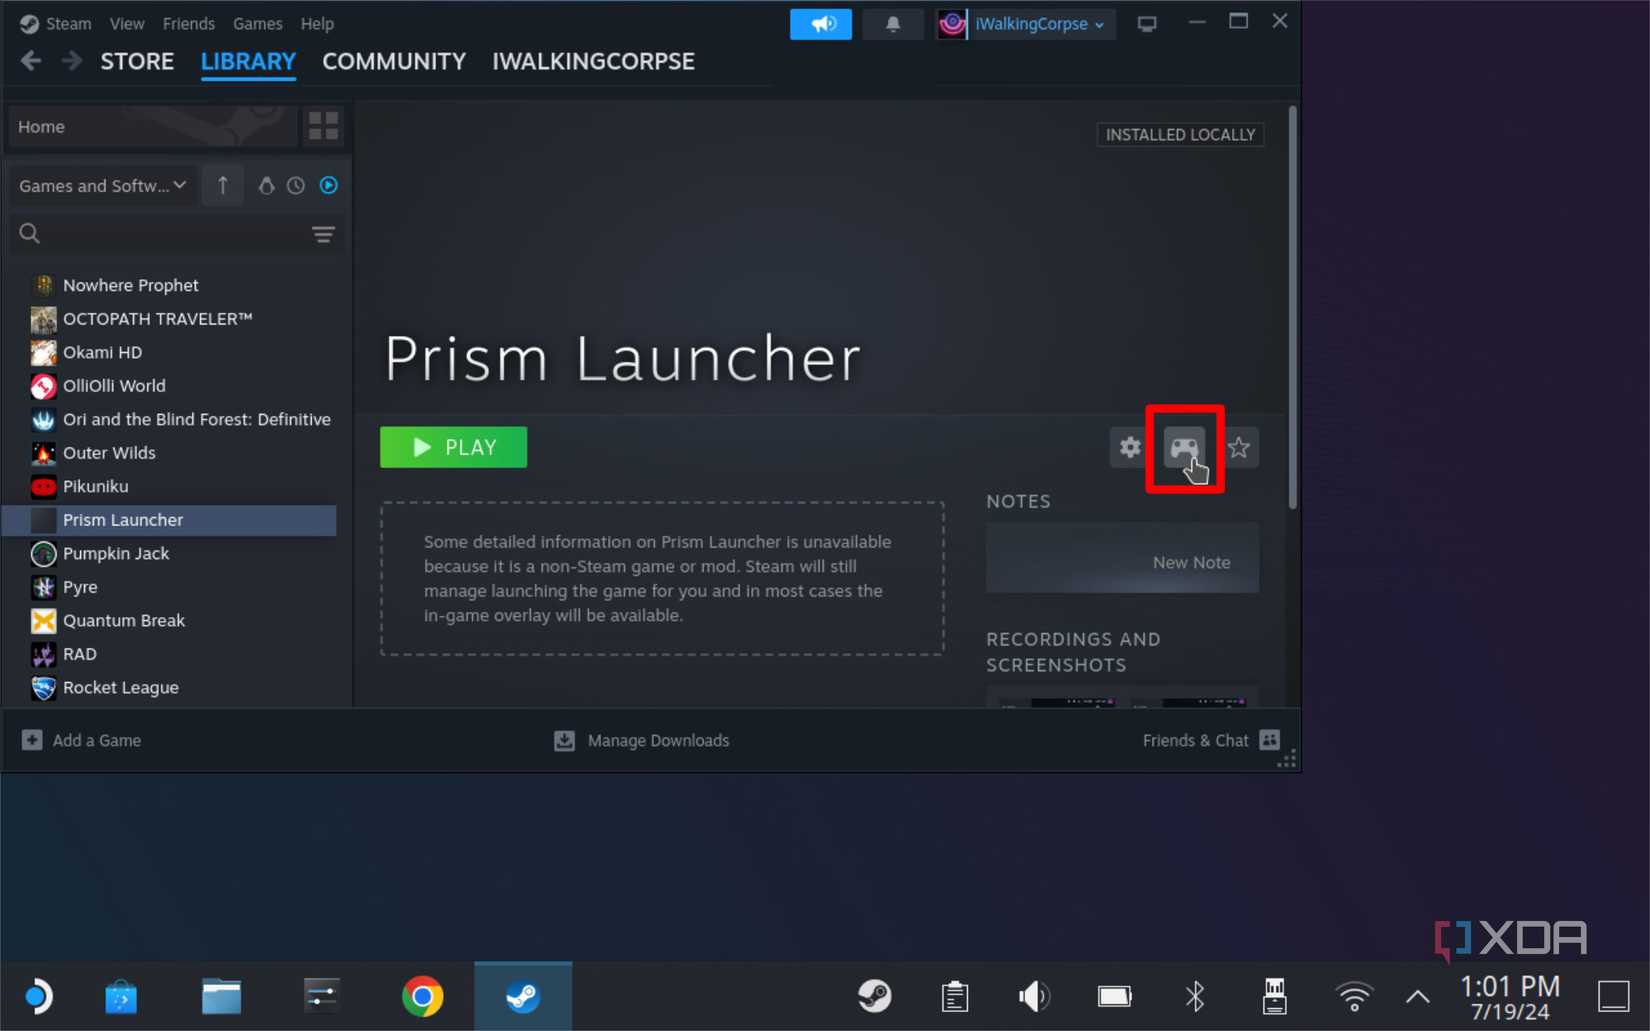The height and width of the screenshot is (1031, 1650).
Task: Click the active Steam taskbar button
Action: (523, 996)
